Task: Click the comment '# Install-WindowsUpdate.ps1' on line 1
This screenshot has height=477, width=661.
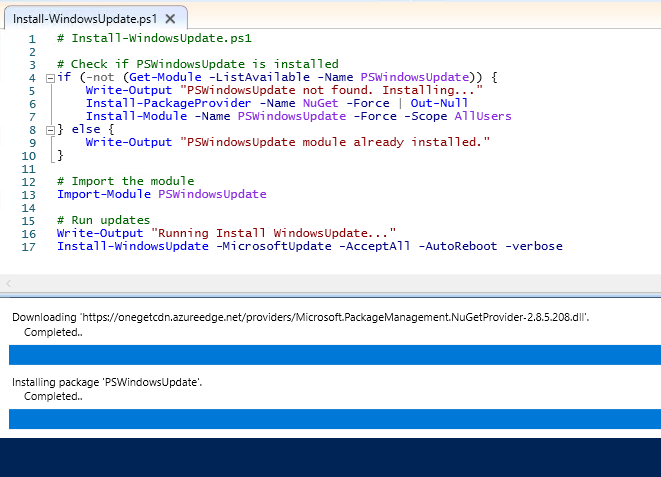Action: (154, 38)
